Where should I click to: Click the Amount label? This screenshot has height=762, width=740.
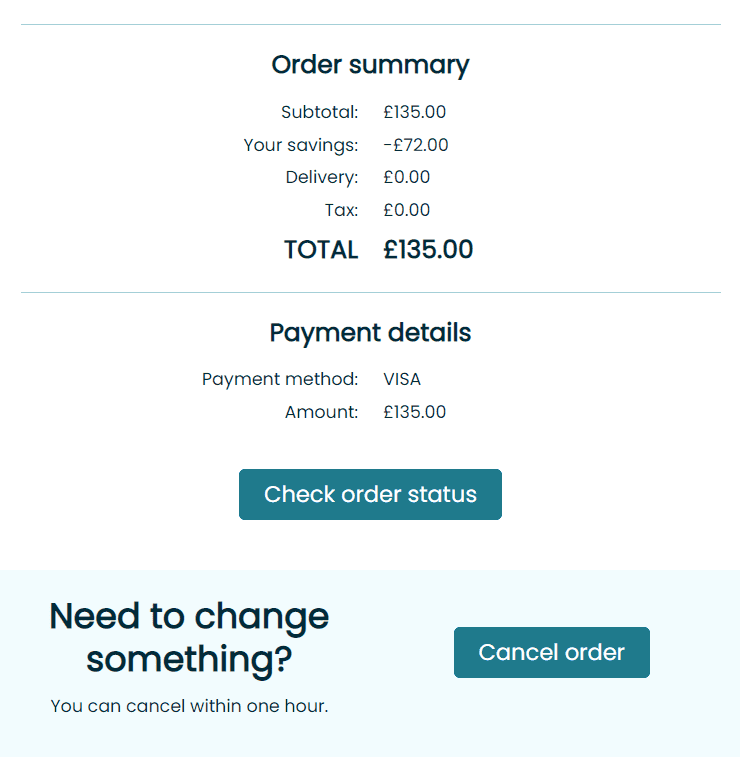(x=321, y=412)
